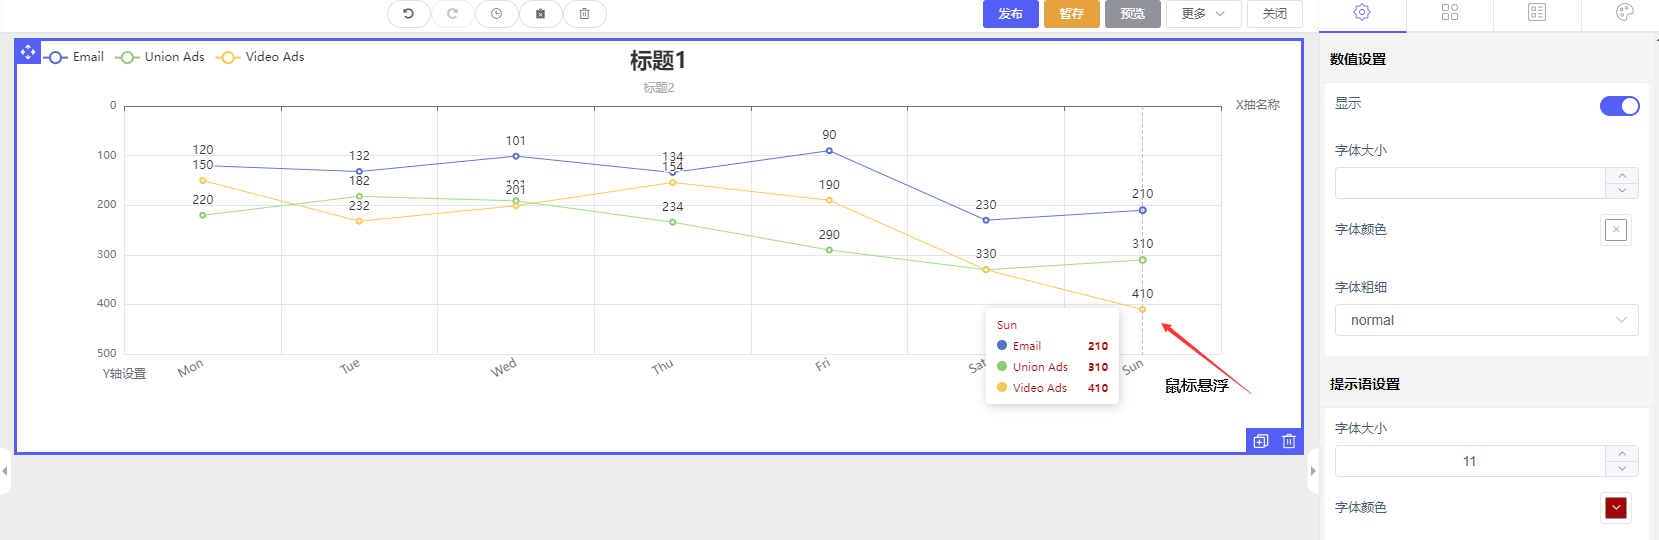Switch to the gear settings tab
The image size is (1659, 540).
pyautogui.click(x=1362, y=12)
